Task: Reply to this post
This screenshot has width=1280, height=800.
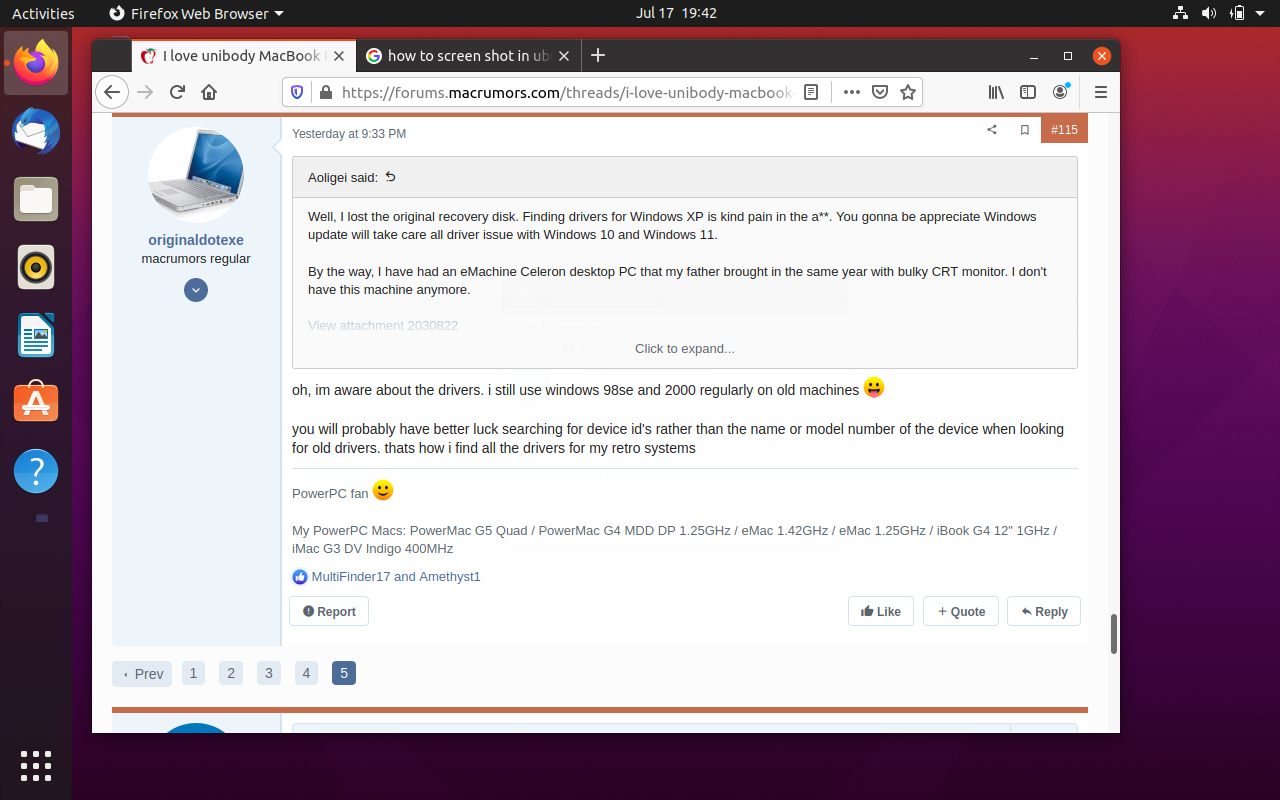Action: point(1044,611)
